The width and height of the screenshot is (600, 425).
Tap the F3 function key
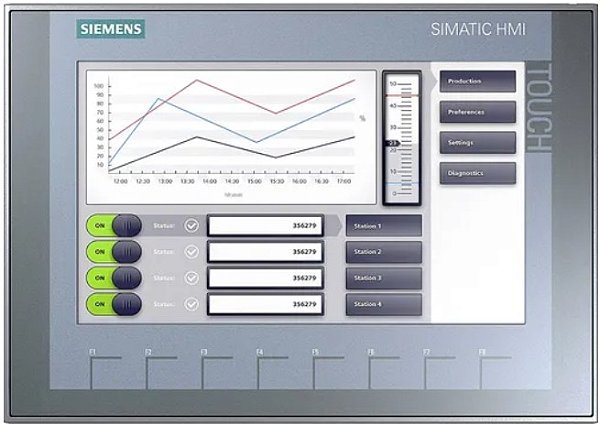click(217, 370)
